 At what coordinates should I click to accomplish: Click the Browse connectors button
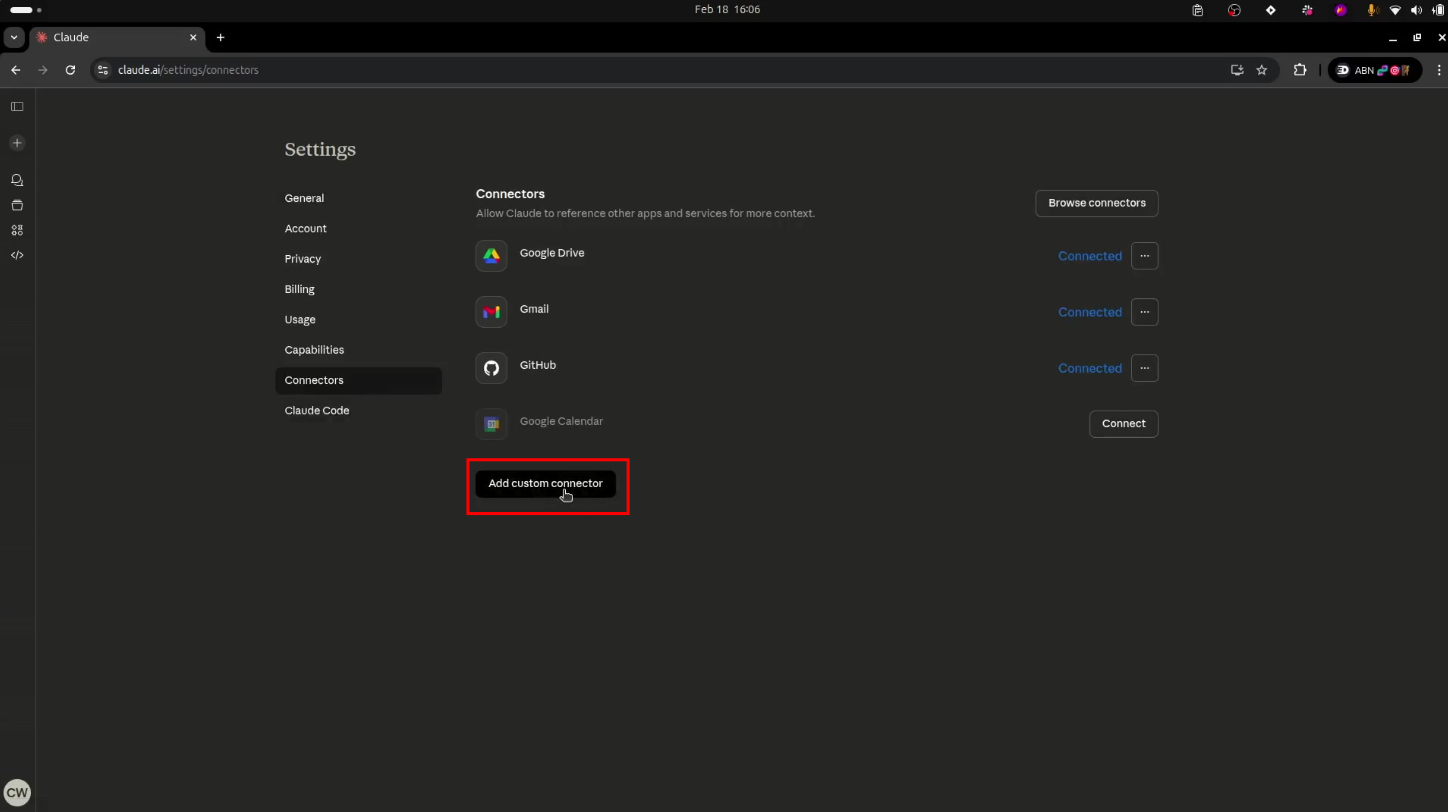[x=1096, y=203]
